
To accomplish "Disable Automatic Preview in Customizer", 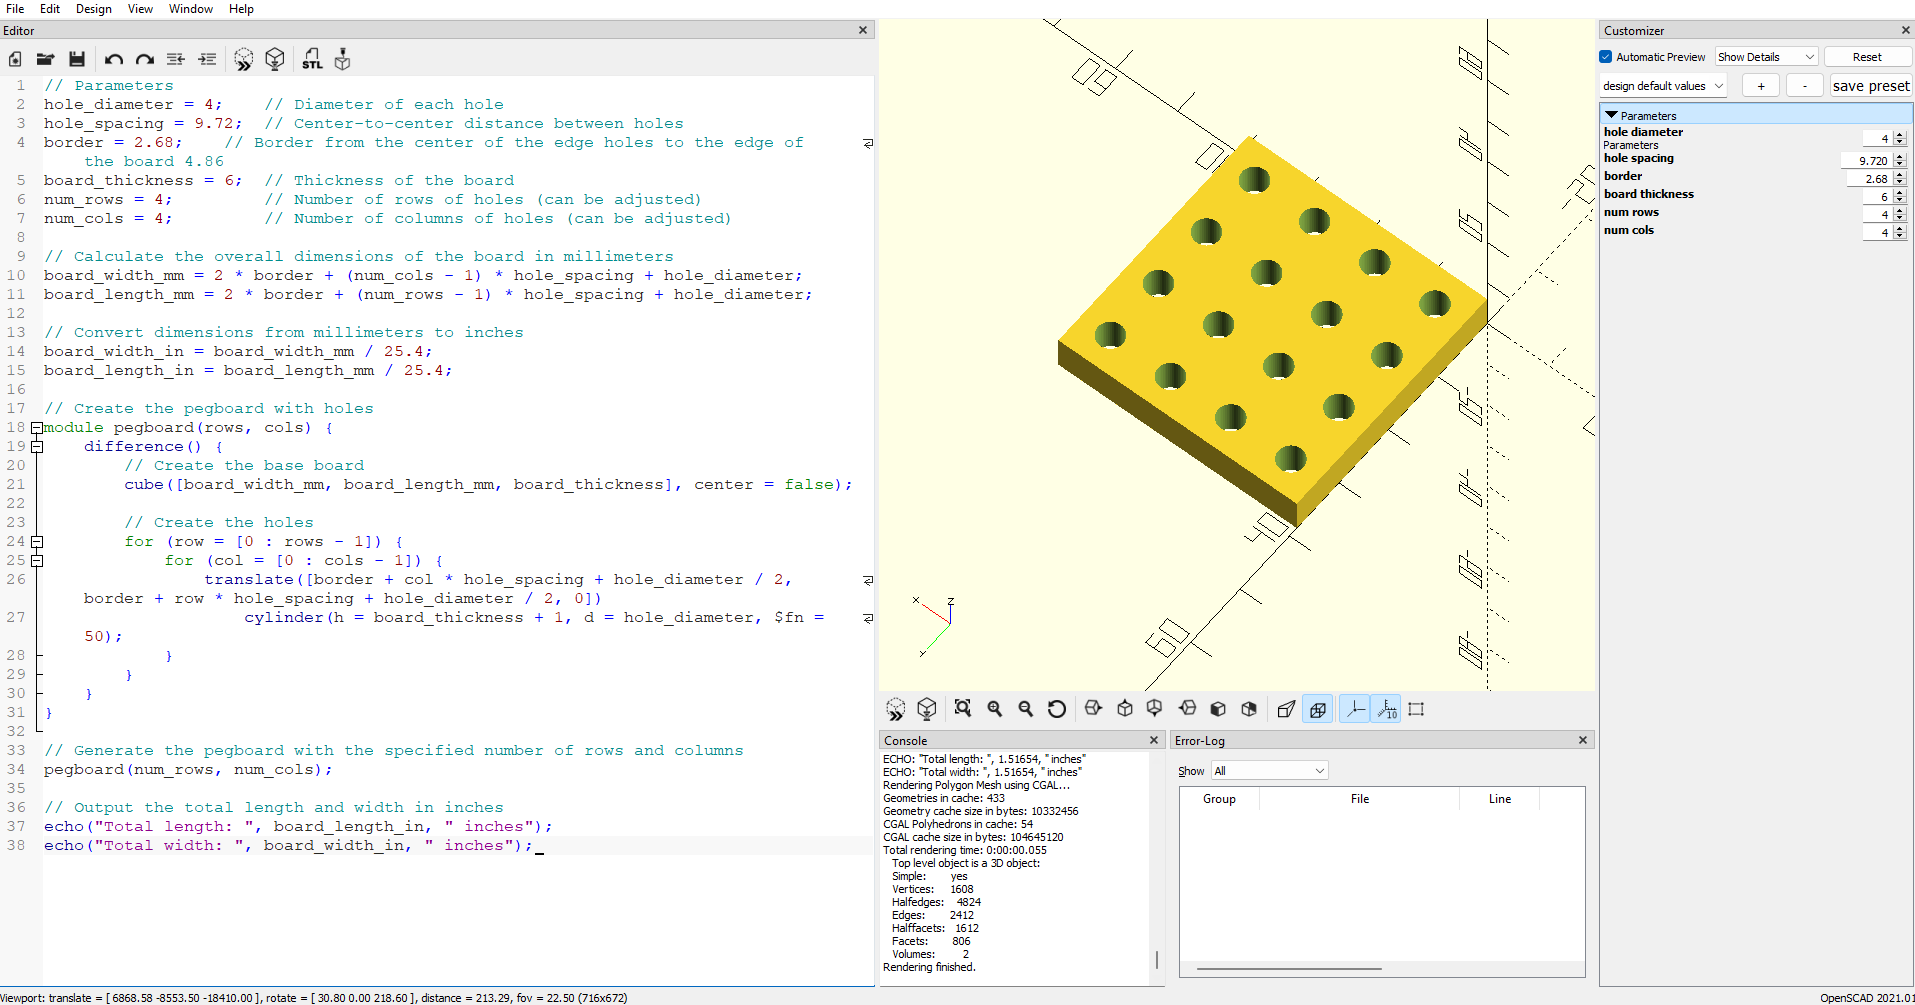I will (1604, 56).
